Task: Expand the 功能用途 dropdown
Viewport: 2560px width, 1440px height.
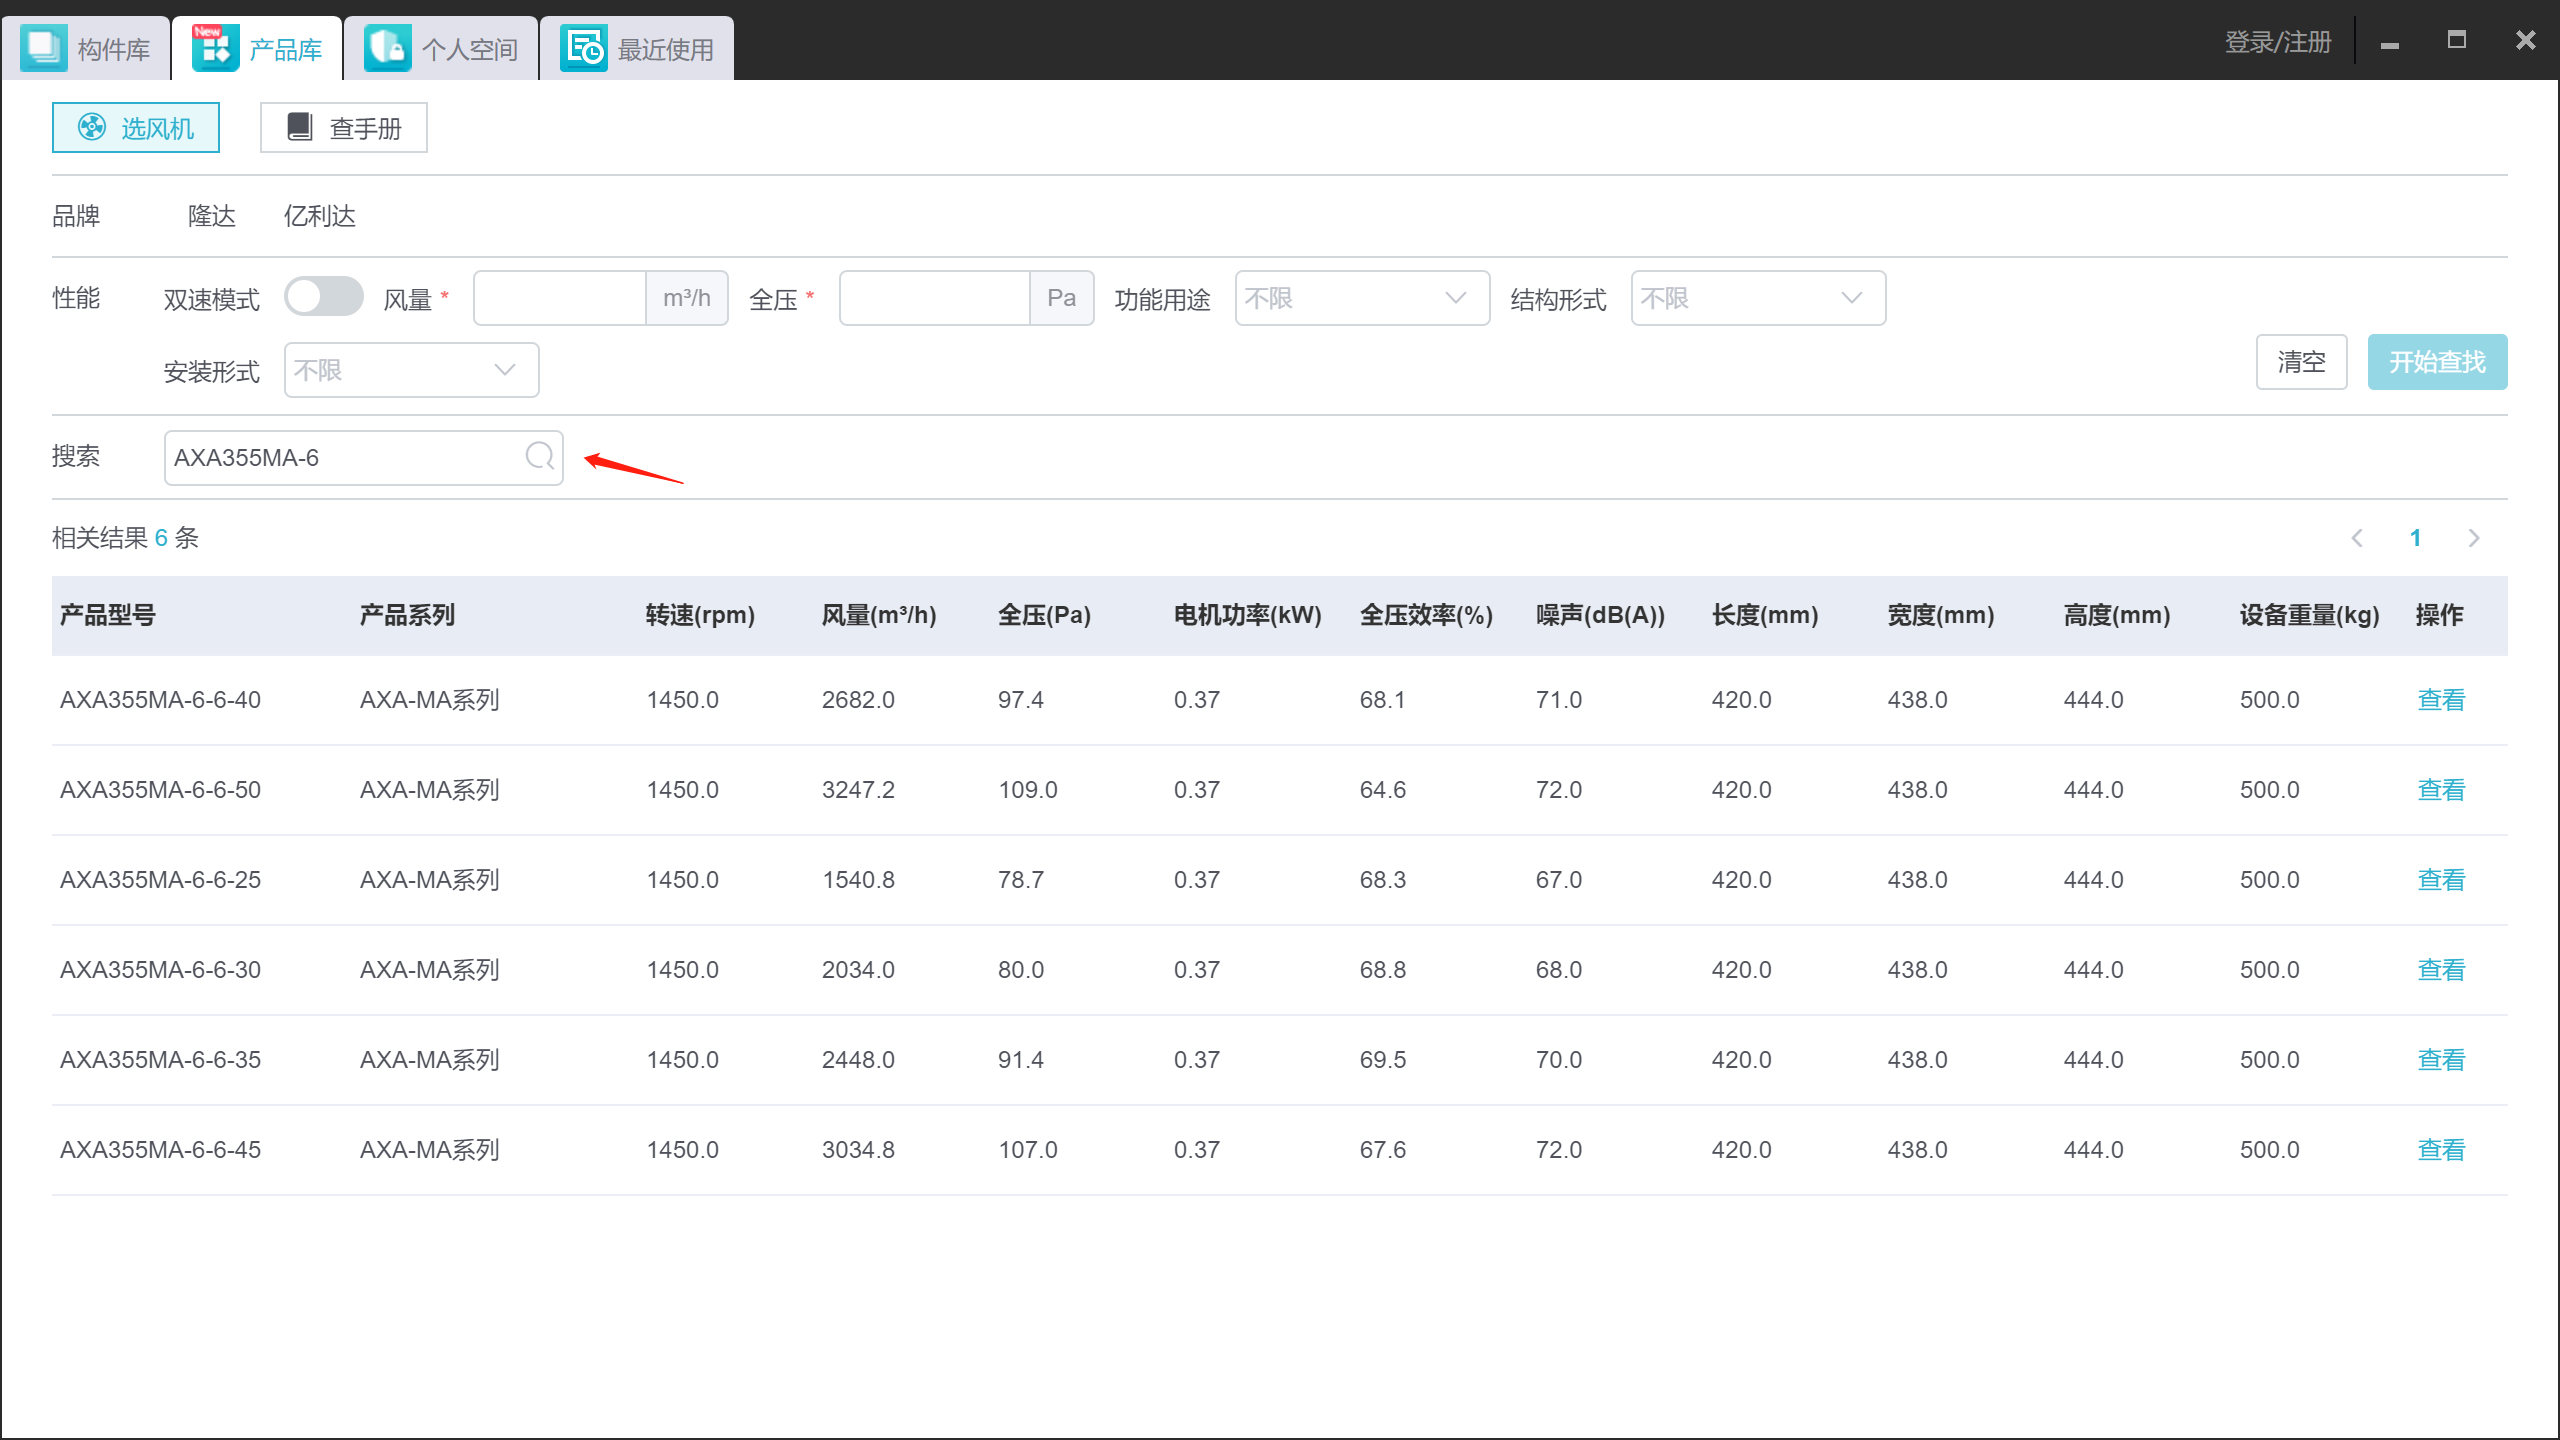Action: point(1362,298)
